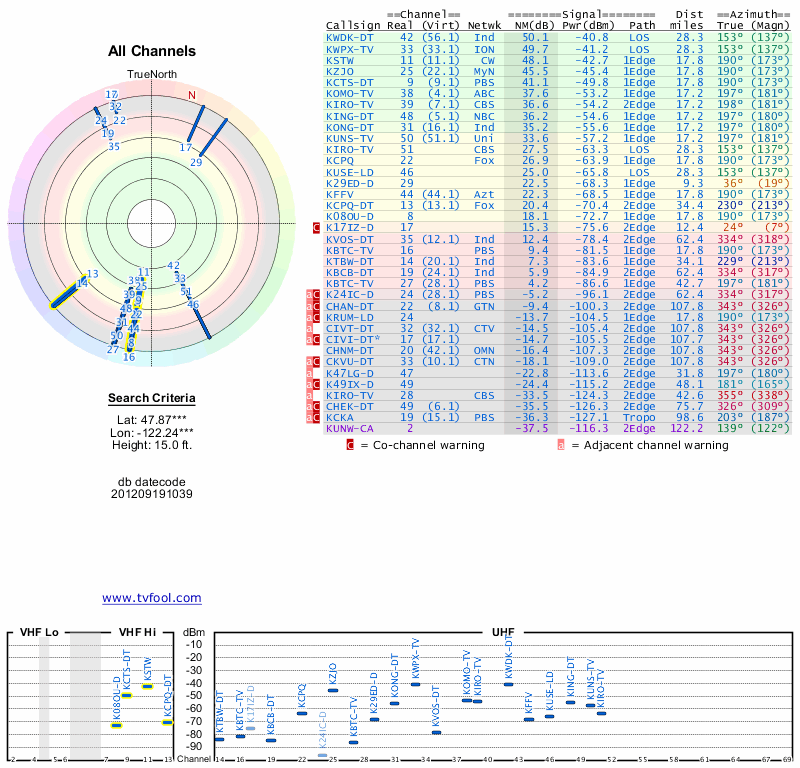This screenshot has height=768, width=800.
Task: Click the KCKA callsign in the table
Action: [x=340, y=416]
